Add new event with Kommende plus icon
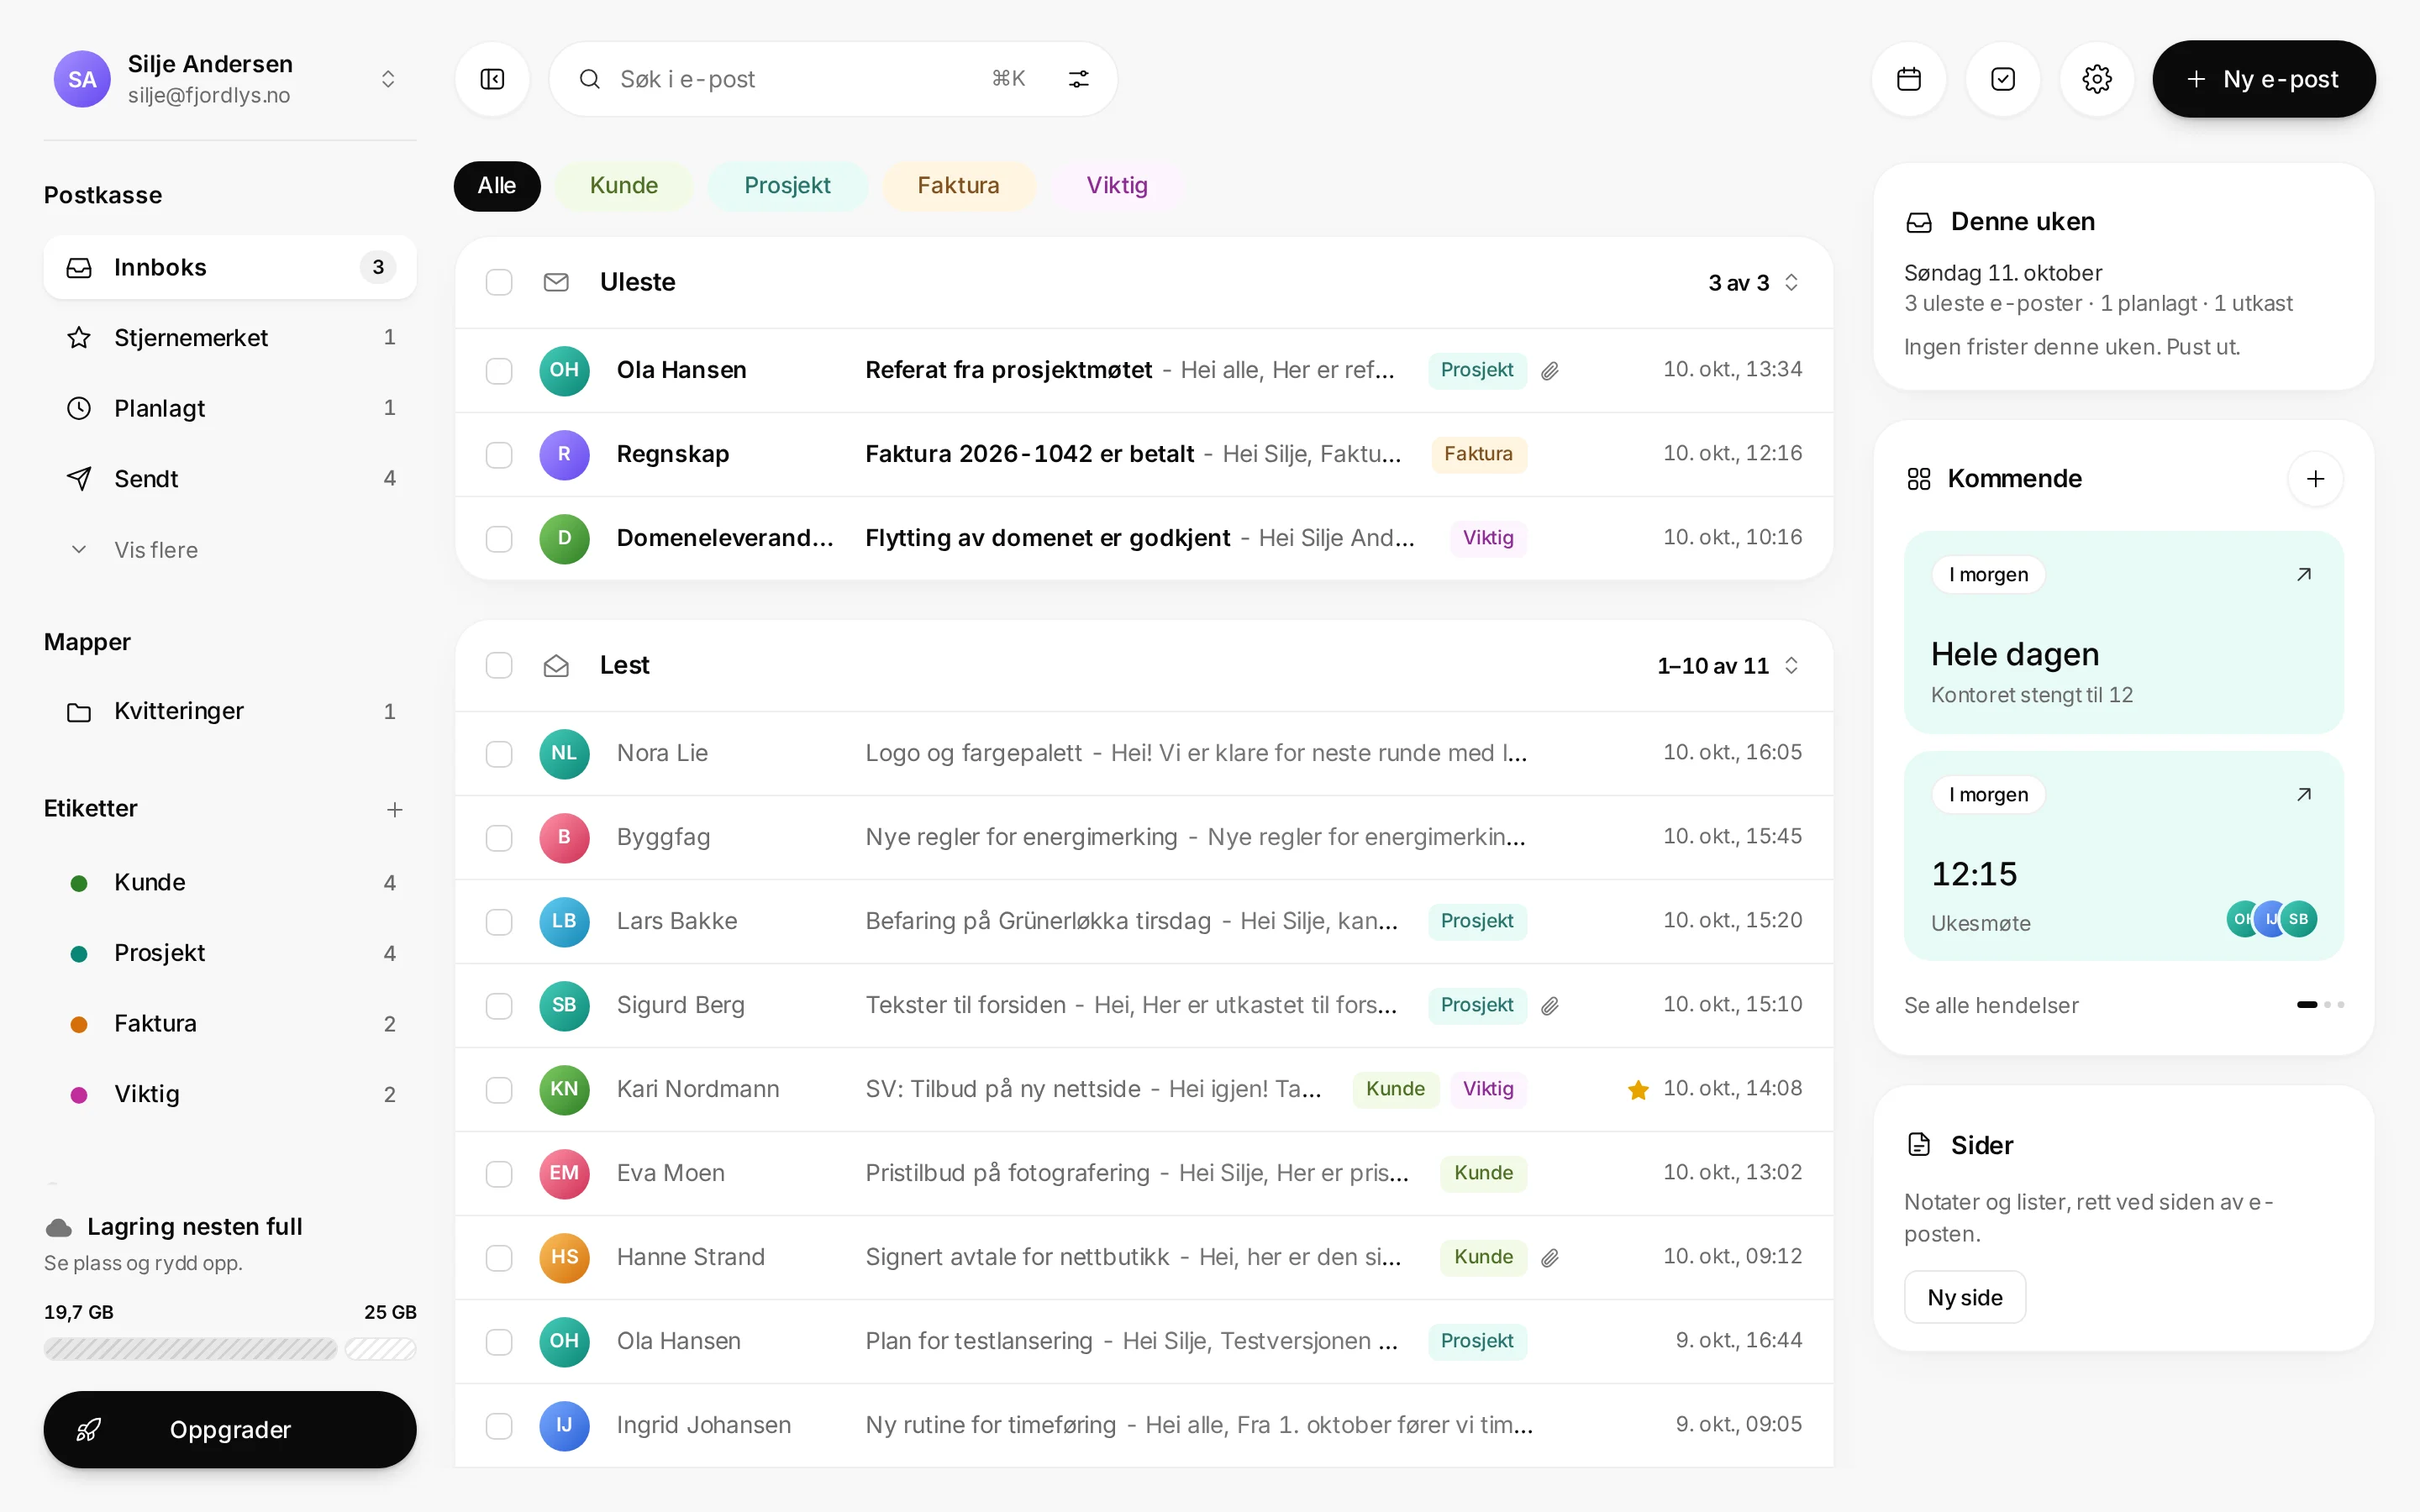The height and width of the screenshot is (1512, 2420). [x=2315, y=479]
